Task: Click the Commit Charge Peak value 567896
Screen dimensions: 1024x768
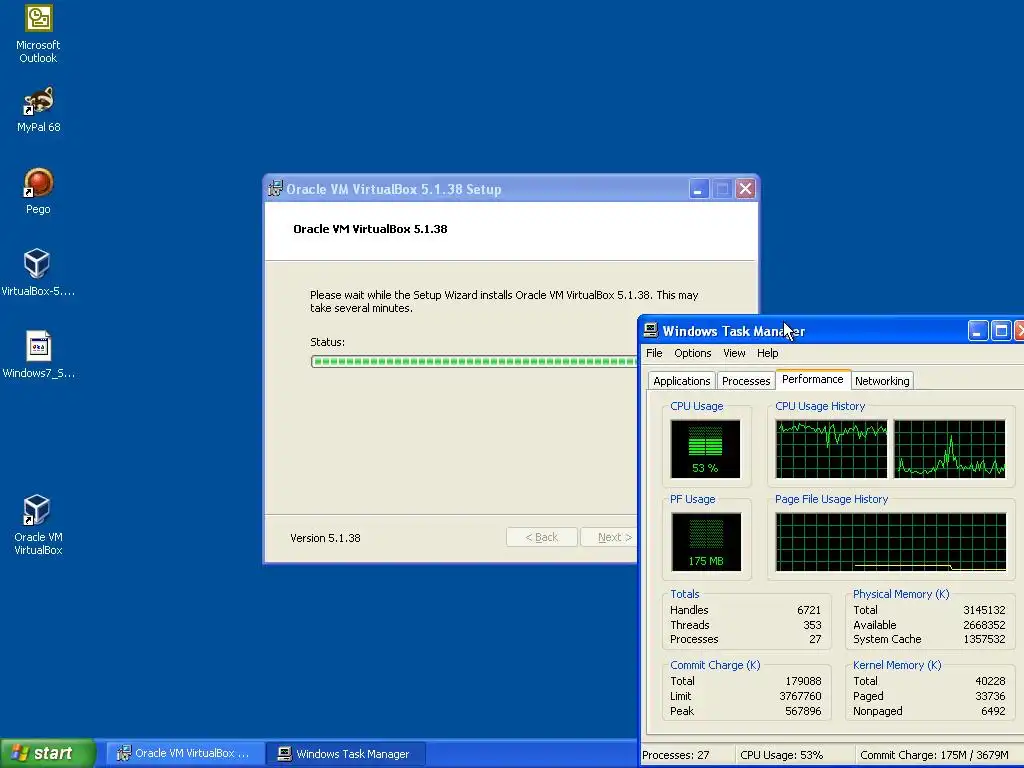Action: tap(803, 711)
